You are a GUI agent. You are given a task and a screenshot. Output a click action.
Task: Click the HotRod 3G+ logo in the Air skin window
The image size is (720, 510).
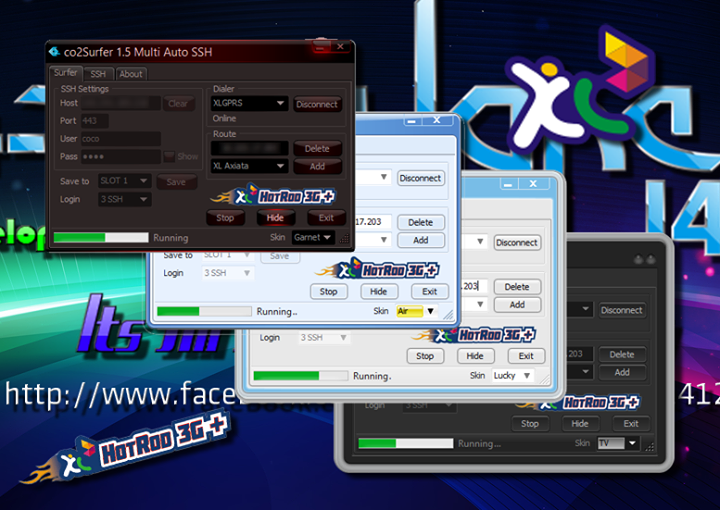[377, 269]
